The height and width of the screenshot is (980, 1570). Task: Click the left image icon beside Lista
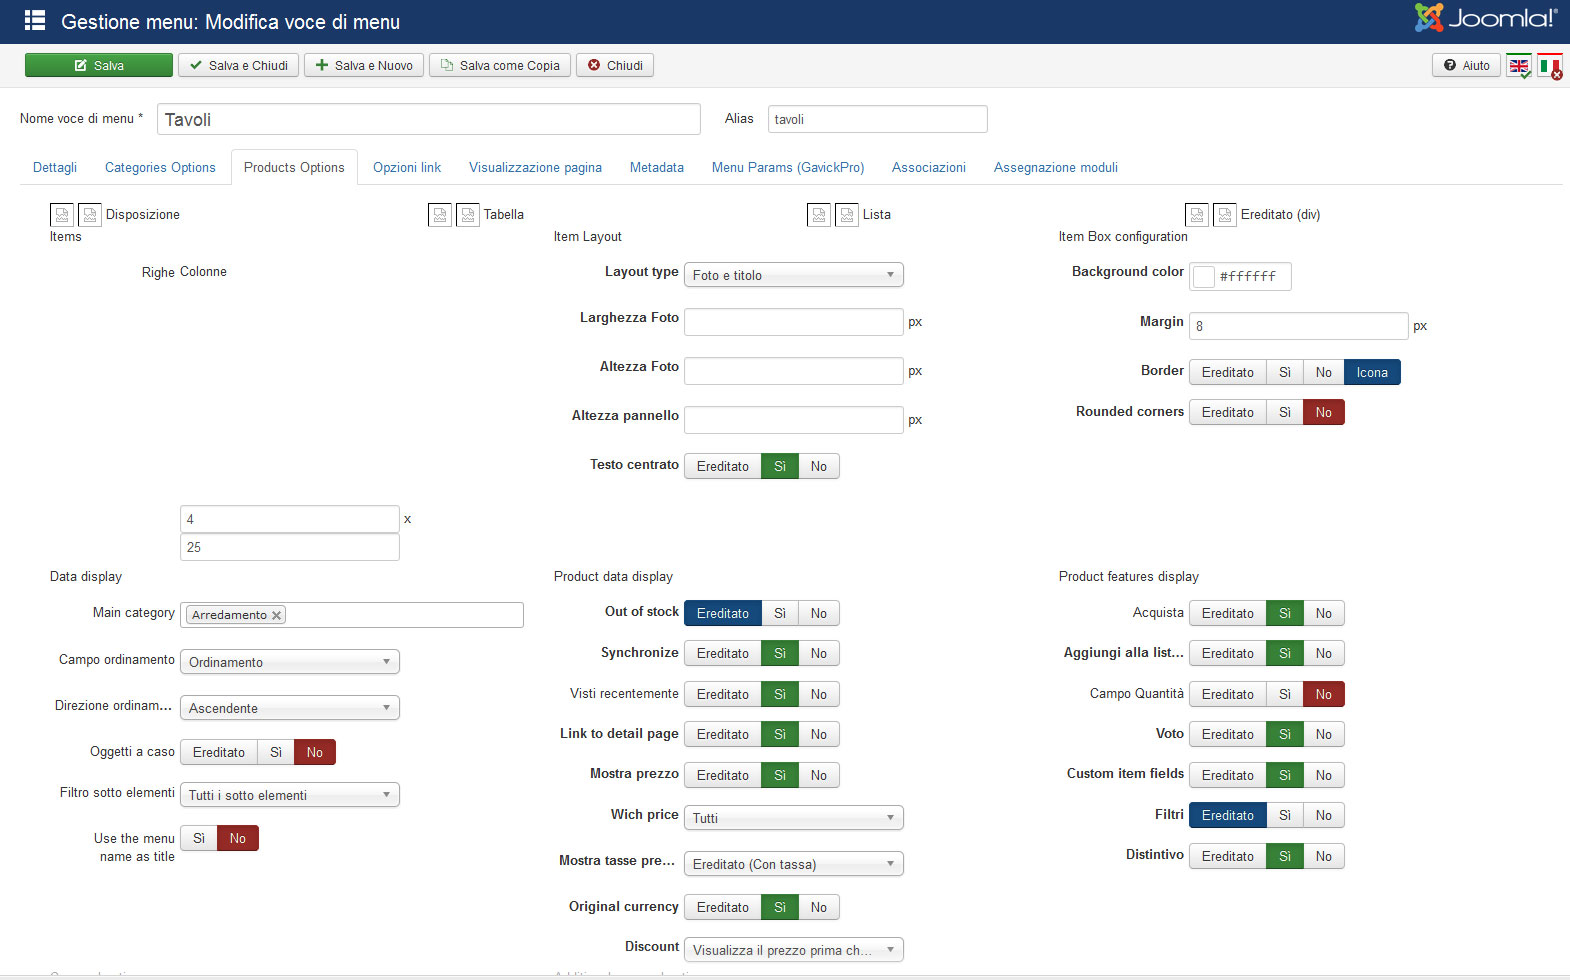click(819, 215)
